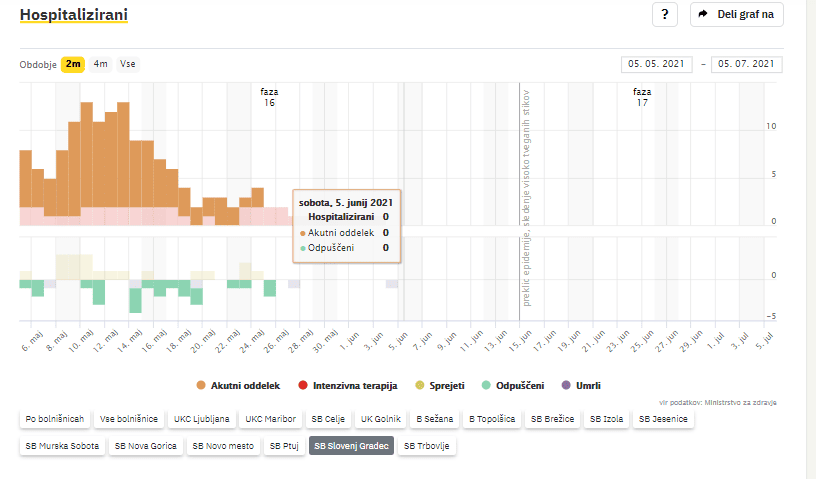Select the 2m period option
Screen dimensions: 816x479
tap(72, 64)
